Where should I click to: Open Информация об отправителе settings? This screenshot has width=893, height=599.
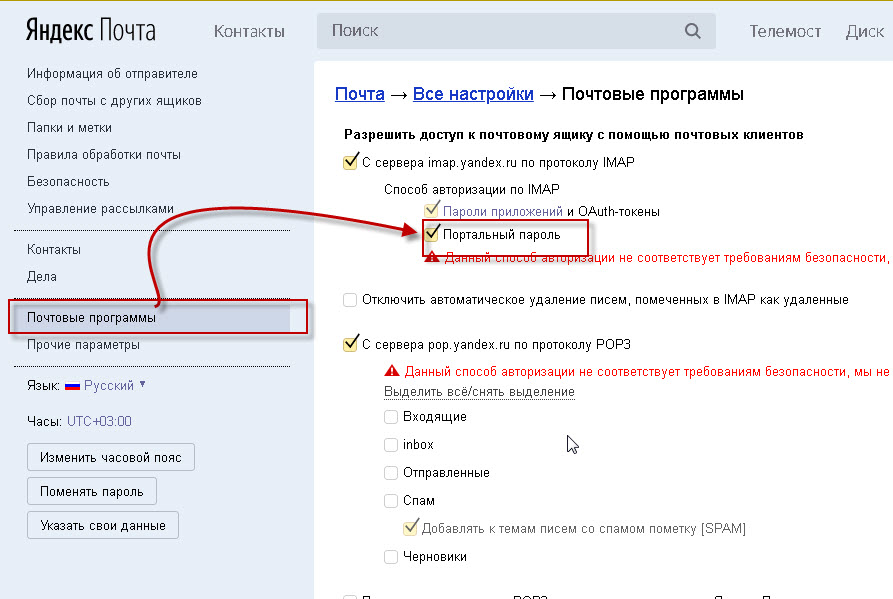[x=112, y=73]
